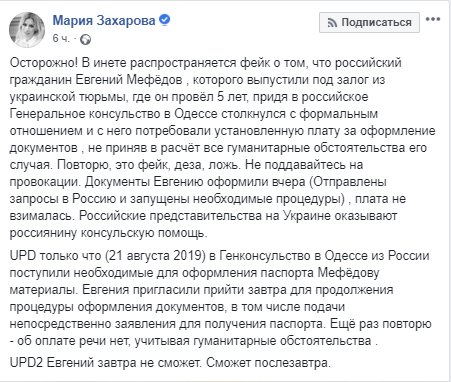Click the RSS feed icon in Подписаться

(x=332, y=23)
